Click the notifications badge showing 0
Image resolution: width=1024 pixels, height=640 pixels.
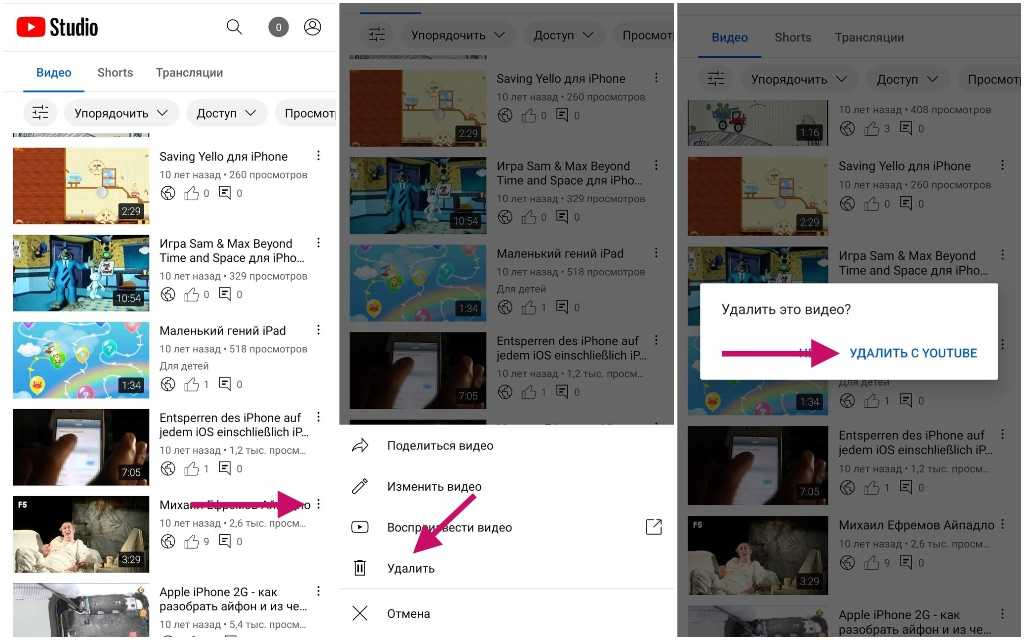[x=278, y=27]
